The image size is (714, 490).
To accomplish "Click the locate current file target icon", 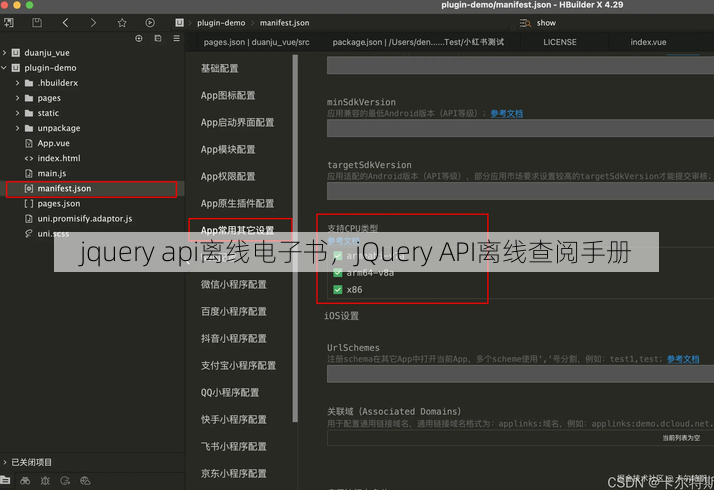I will [x=139, y=39].
